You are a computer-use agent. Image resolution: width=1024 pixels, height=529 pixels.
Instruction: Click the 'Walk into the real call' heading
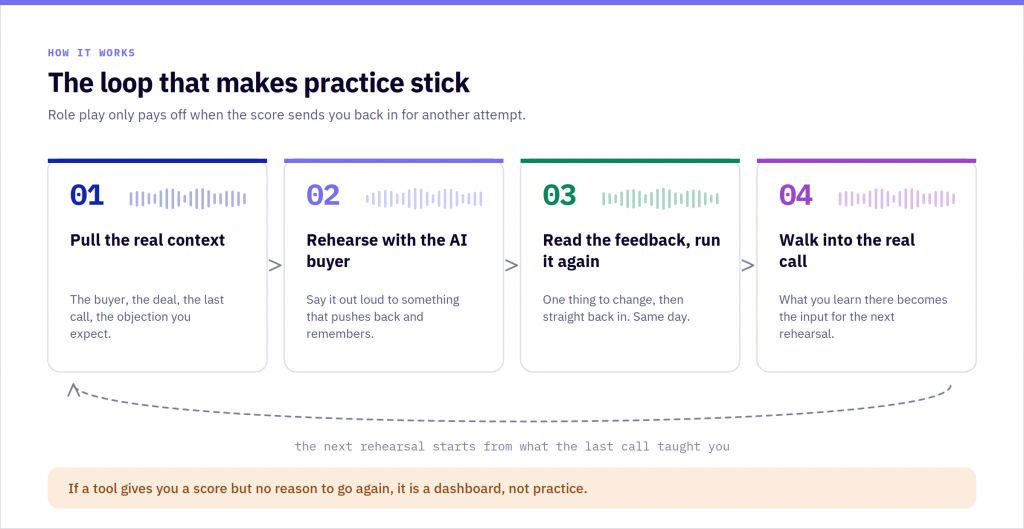[847, 251]
